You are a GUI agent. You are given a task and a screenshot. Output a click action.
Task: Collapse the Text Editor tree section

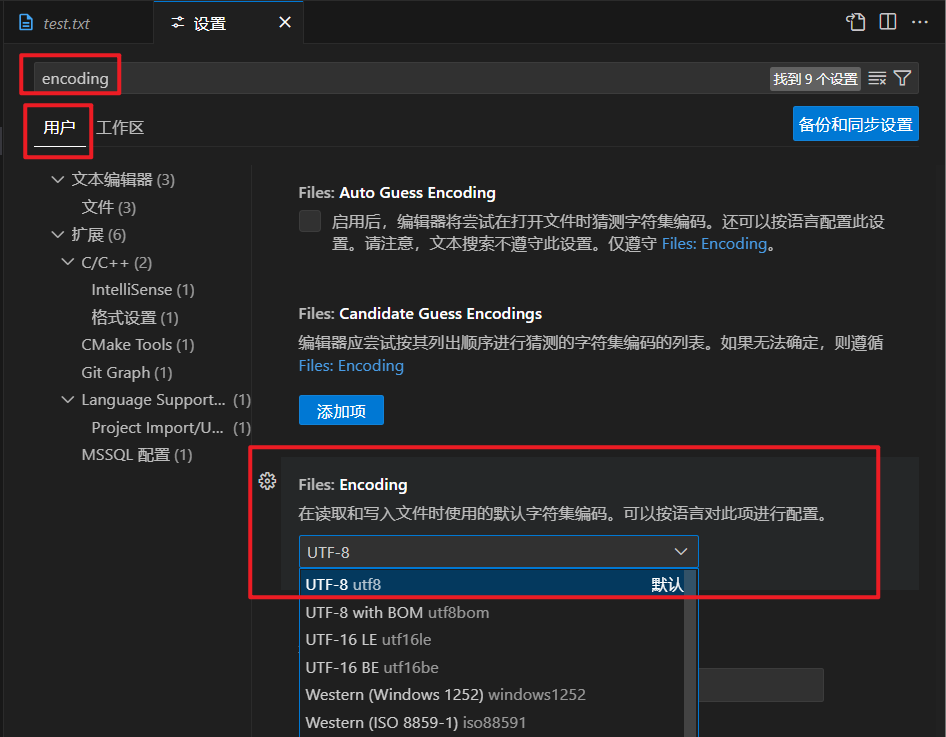(56, 180)
